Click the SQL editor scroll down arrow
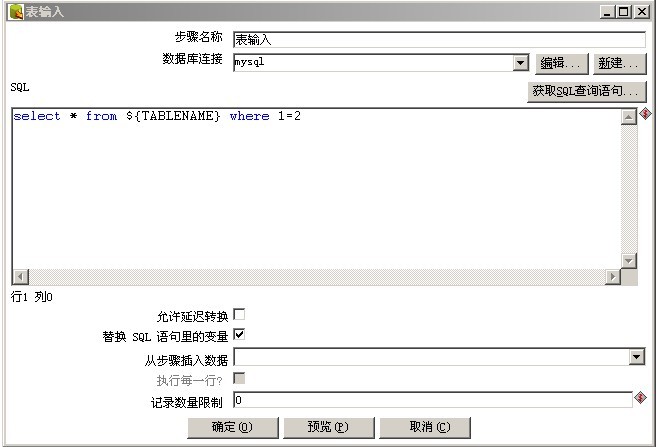658x447 pixels. coord(628,261)
